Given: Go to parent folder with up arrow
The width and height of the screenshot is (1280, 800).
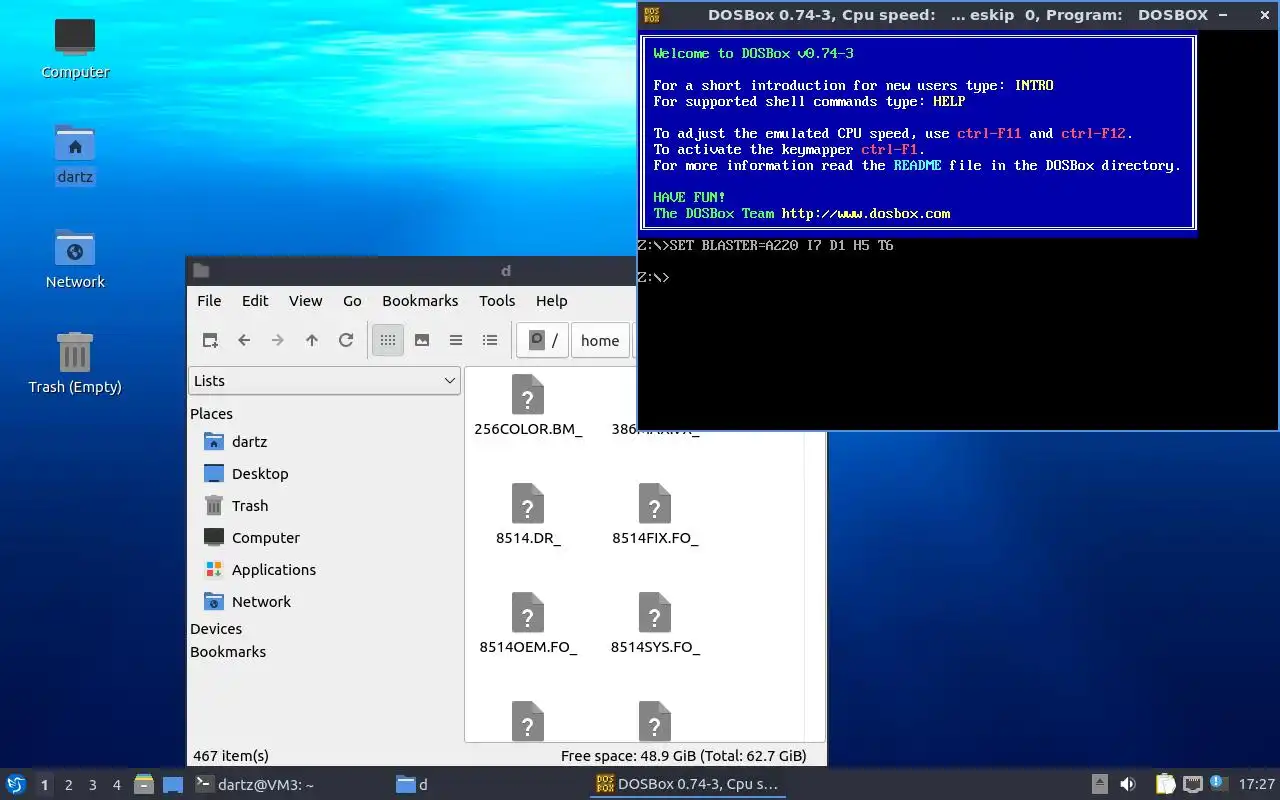Looking at the screenshot, I should [312, 340].
